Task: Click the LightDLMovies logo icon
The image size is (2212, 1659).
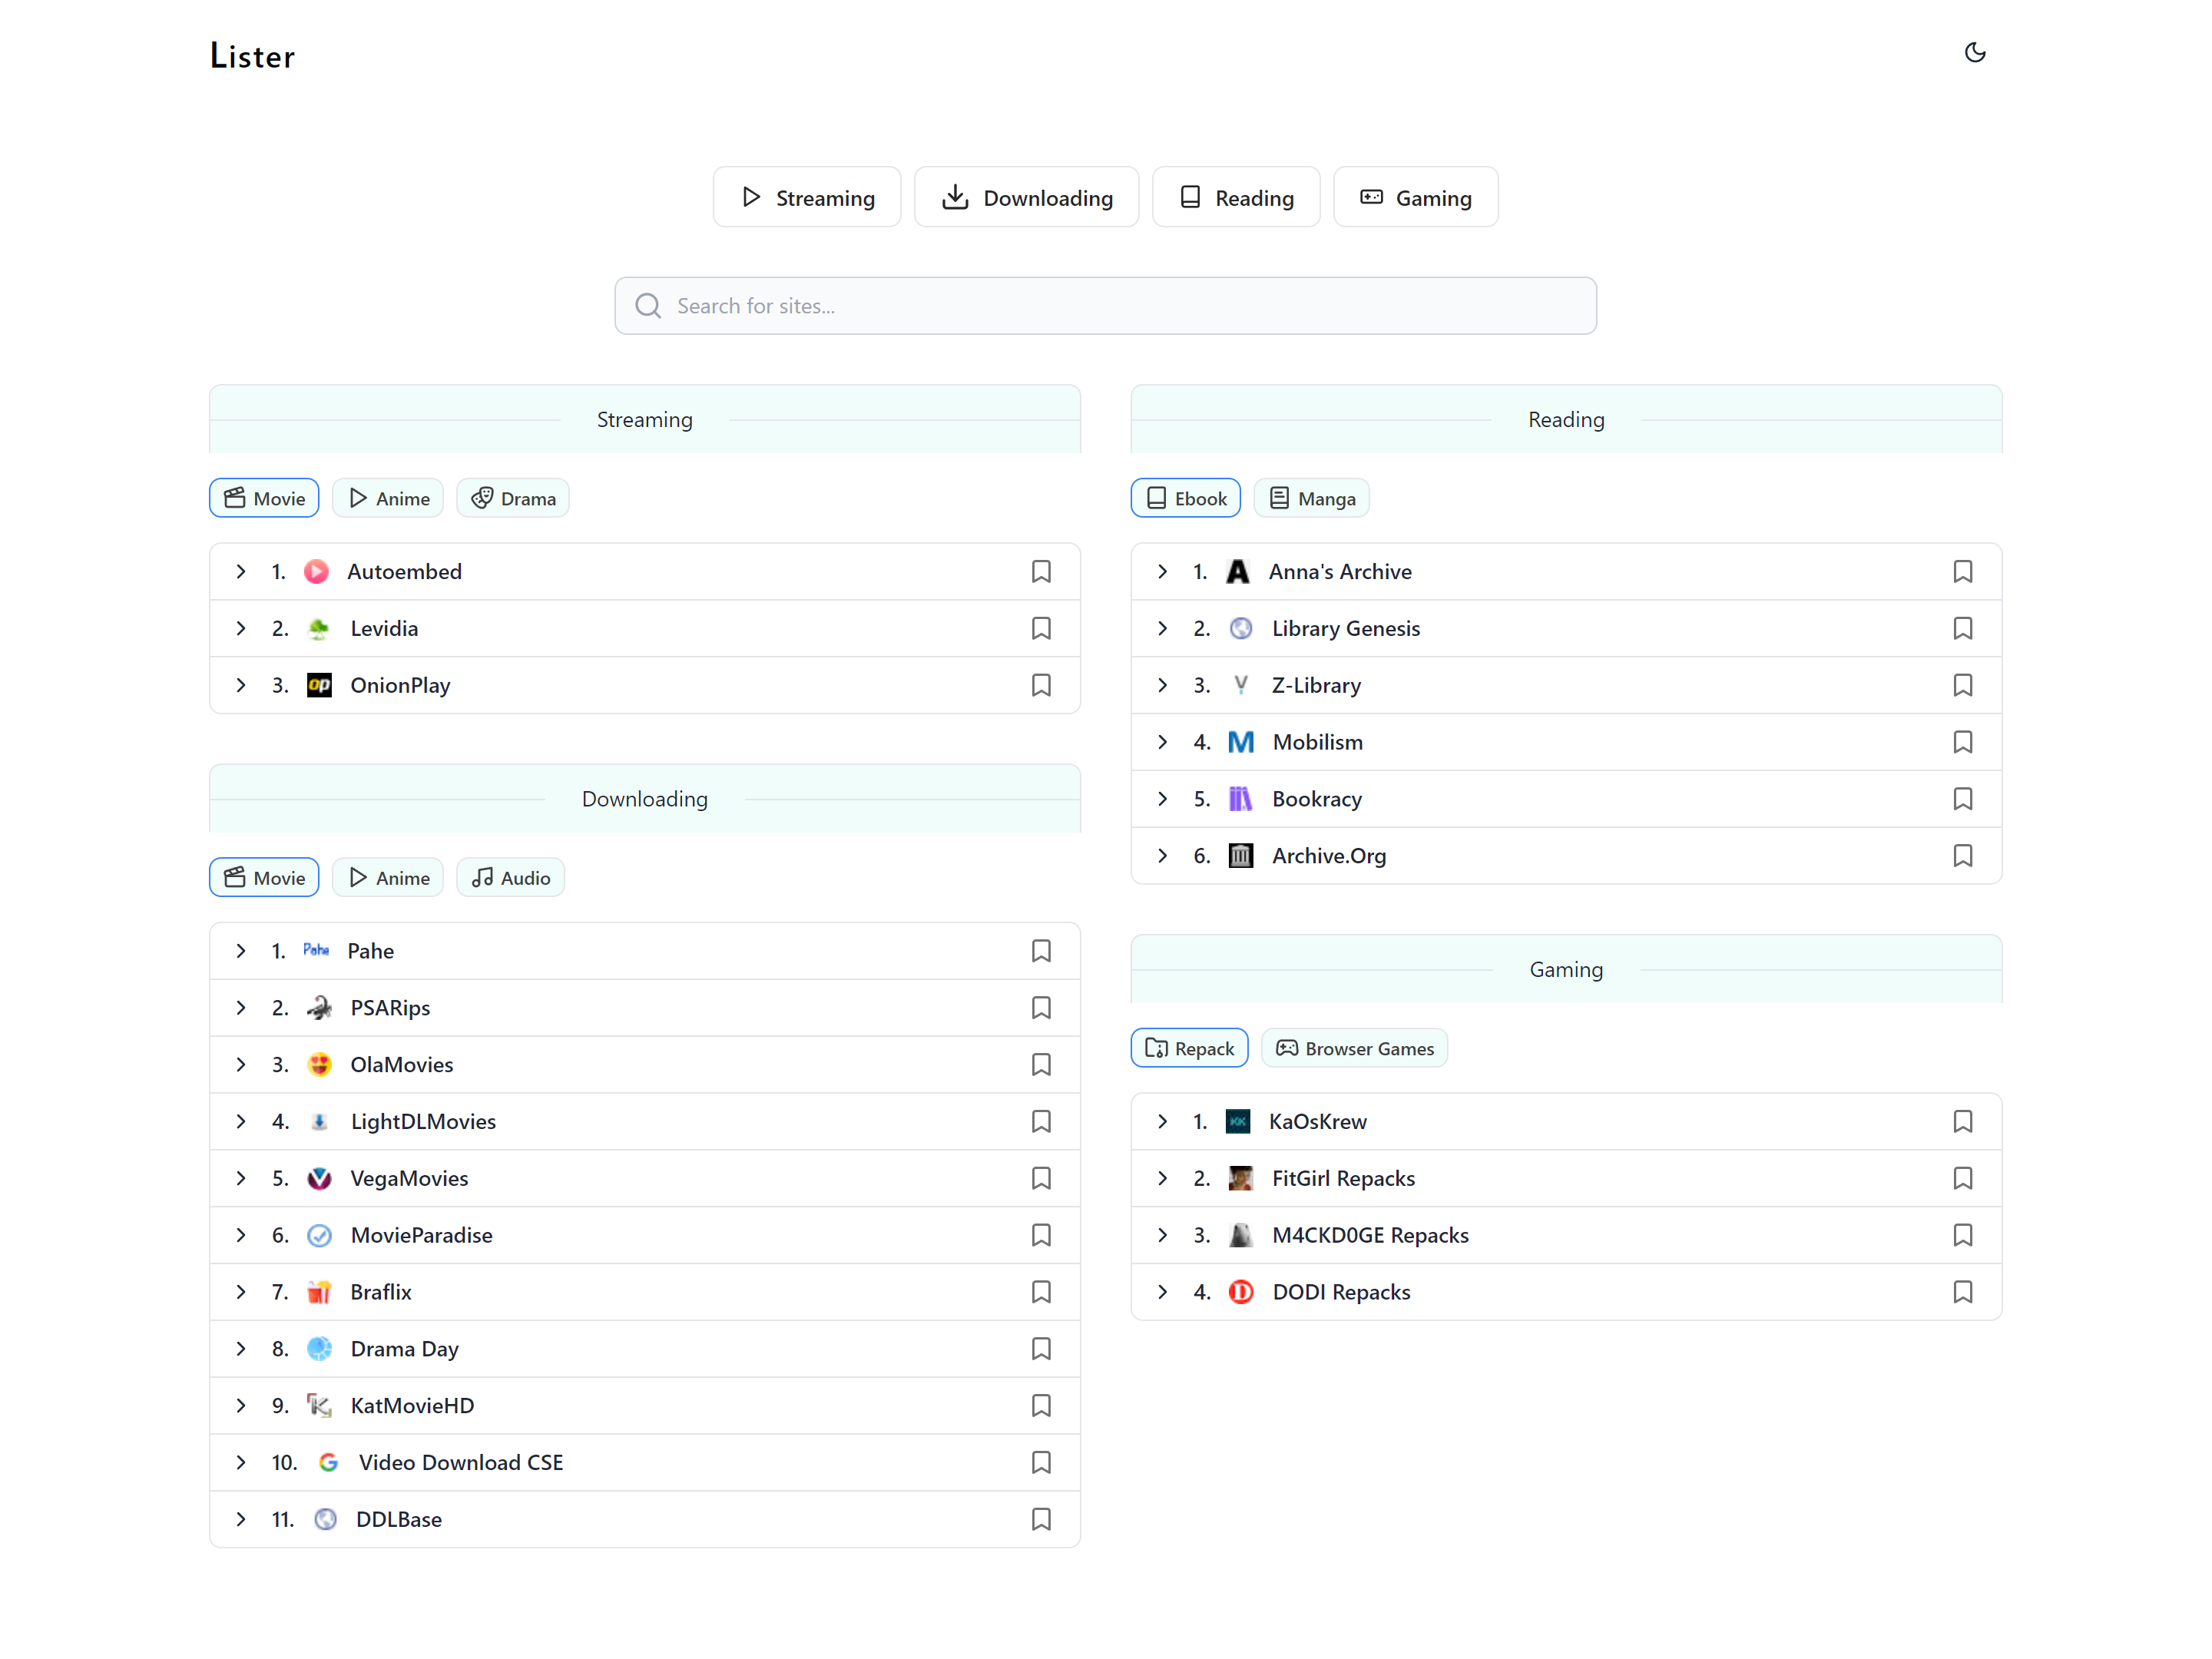Action: click(x=319, y=1122)
